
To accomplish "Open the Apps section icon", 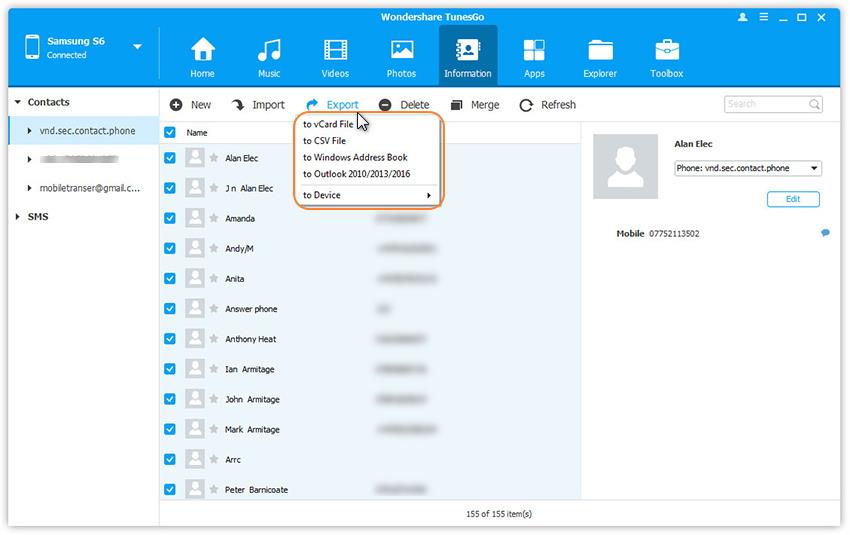I will click(534, 51).
